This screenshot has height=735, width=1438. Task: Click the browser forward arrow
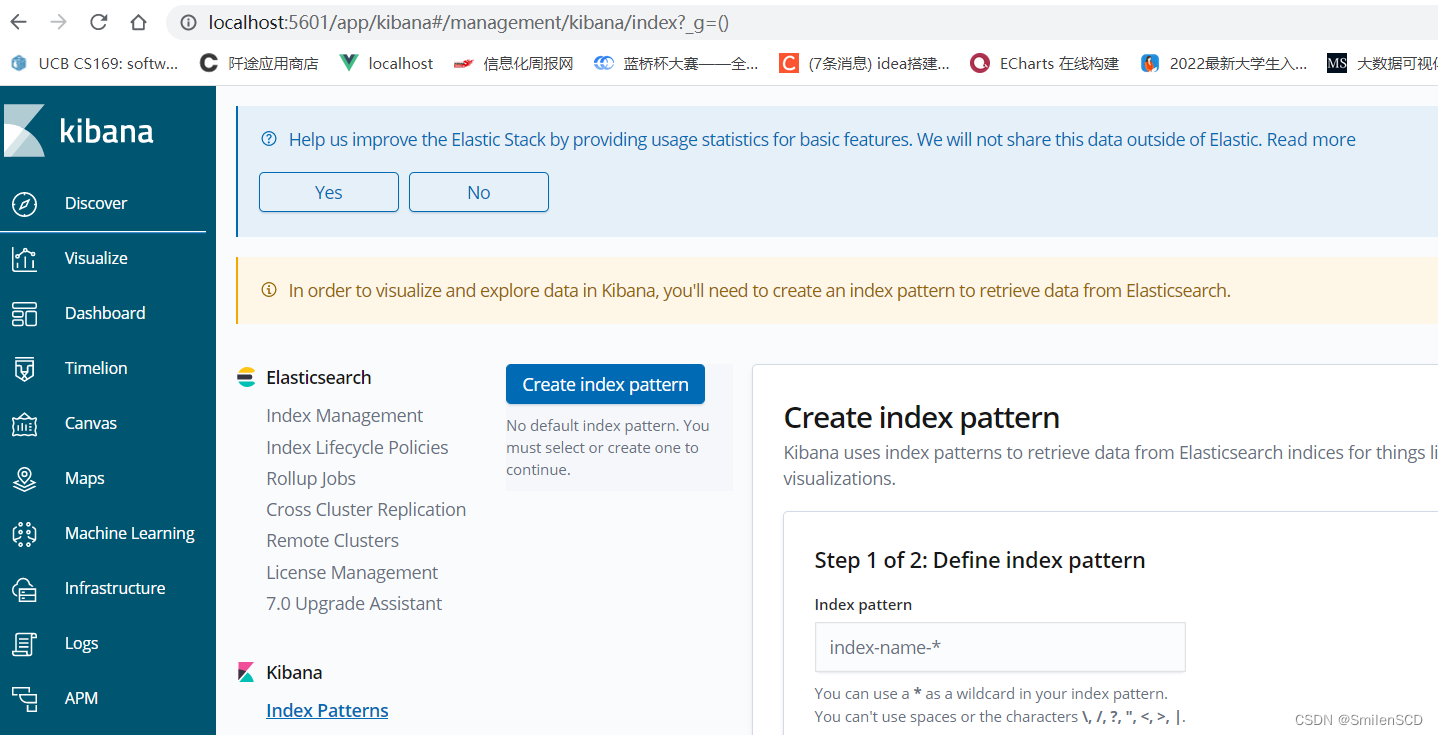click(59, 21)
